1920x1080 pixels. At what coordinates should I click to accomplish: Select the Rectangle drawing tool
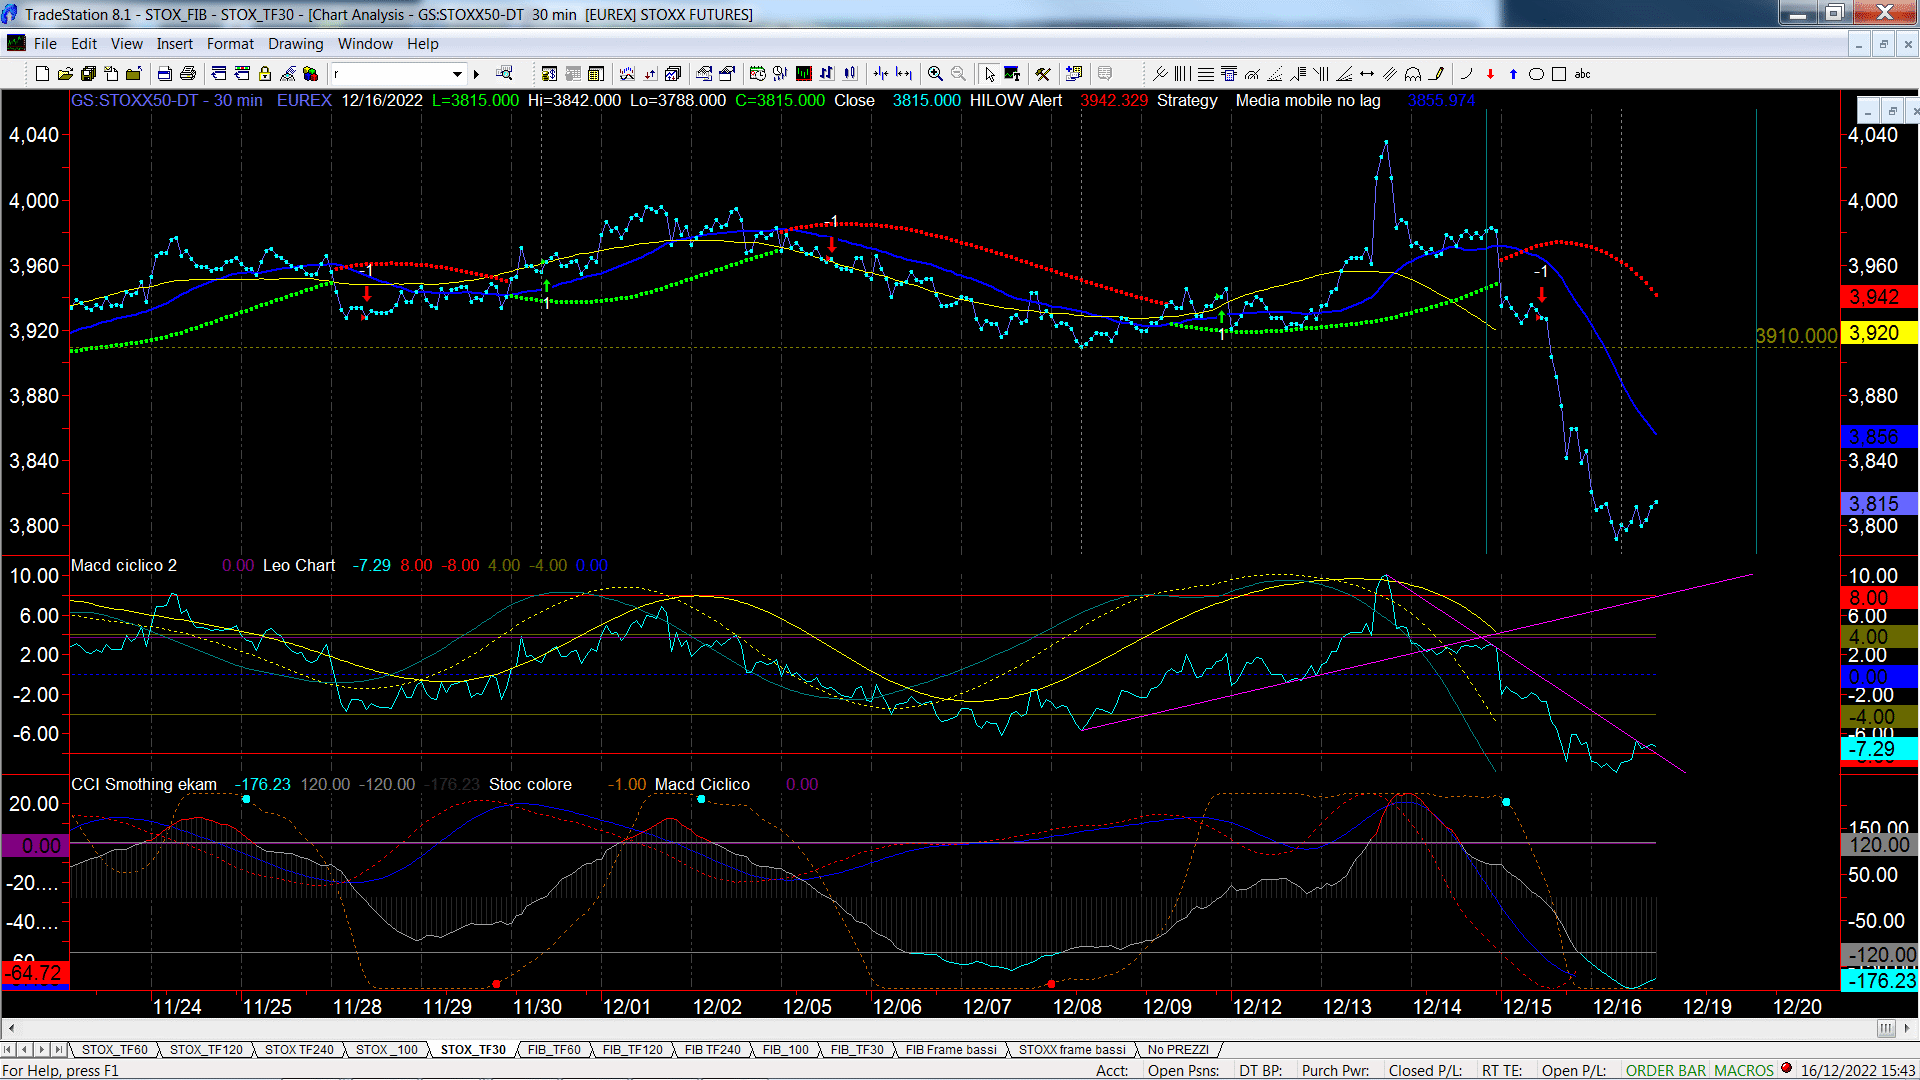tap(1559, 74)
